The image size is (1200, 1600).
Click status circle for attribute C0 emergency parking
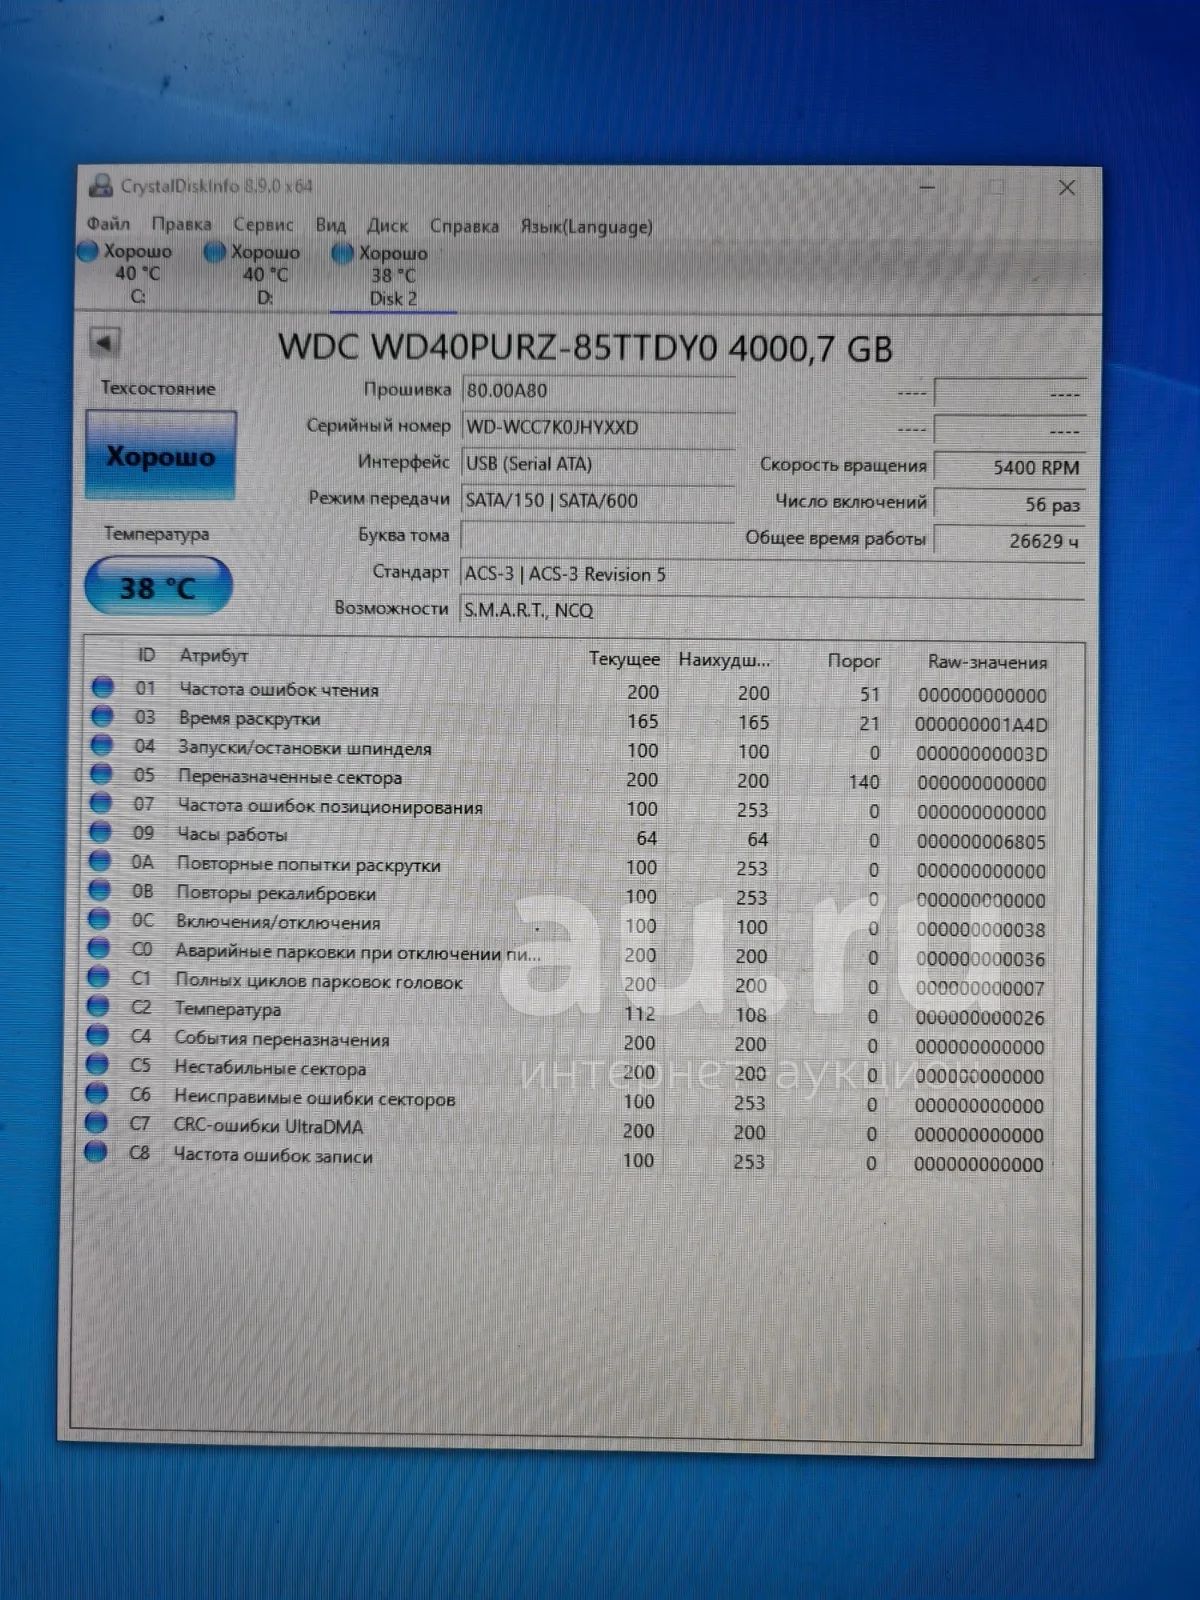coord(98,948)
